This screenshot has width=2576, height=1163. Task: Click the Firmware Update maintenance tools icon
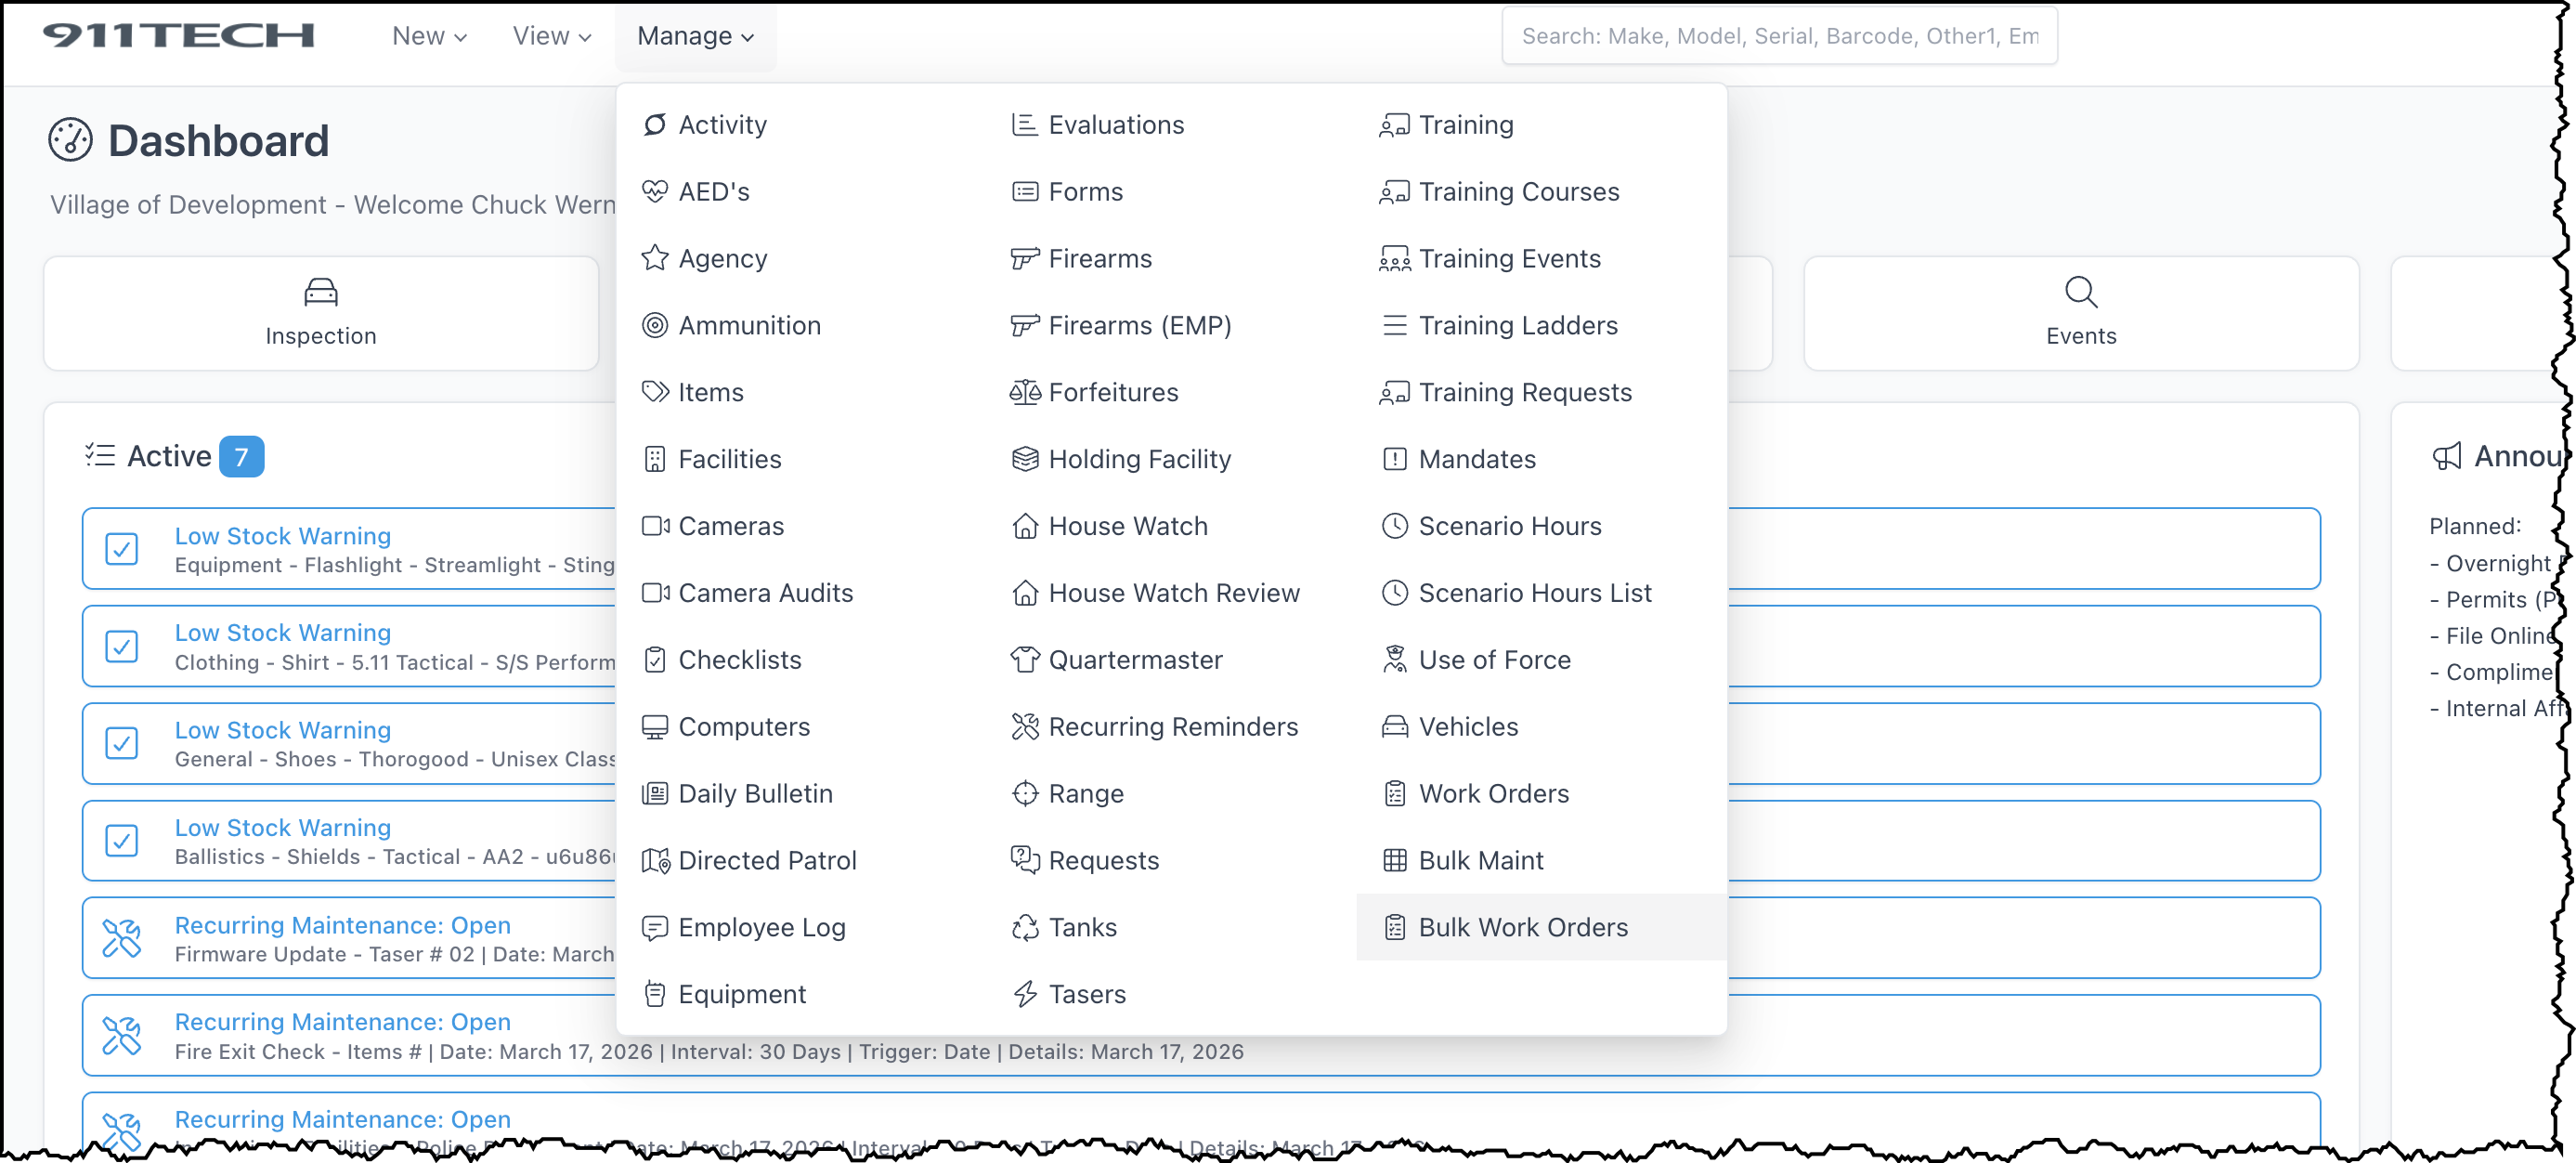tap(122, 938)
